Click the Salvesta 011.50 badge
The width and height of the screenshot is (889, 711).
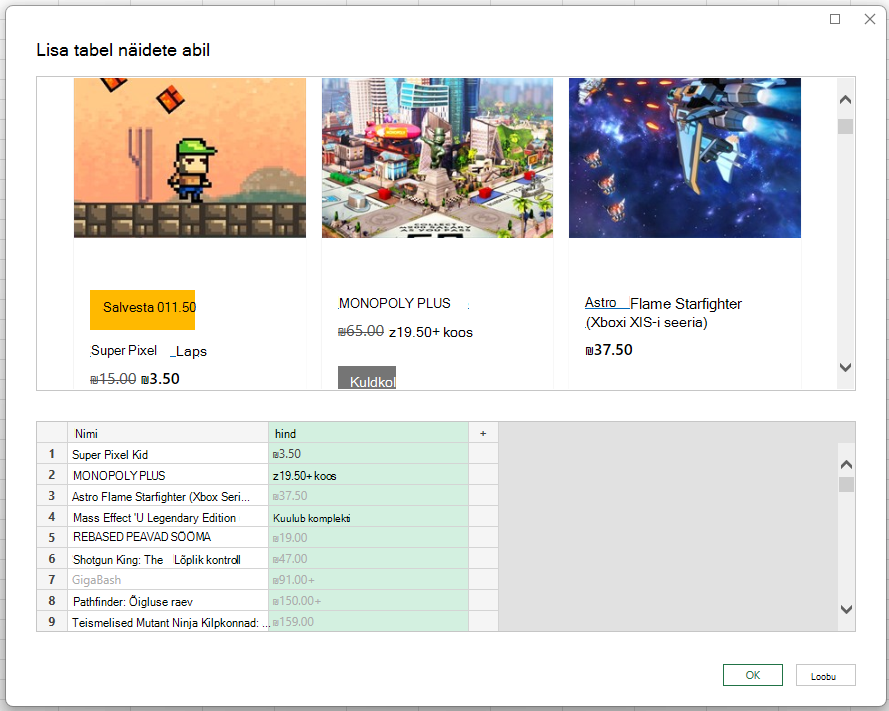click(x=142, y=310)
